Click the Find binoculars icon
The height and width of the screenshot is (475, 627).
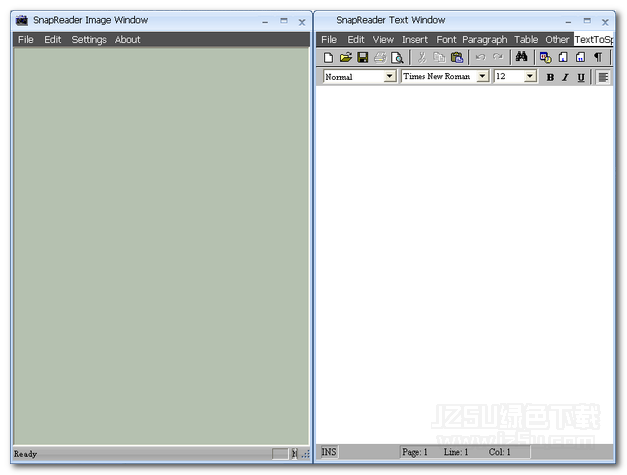click(521, 58)
